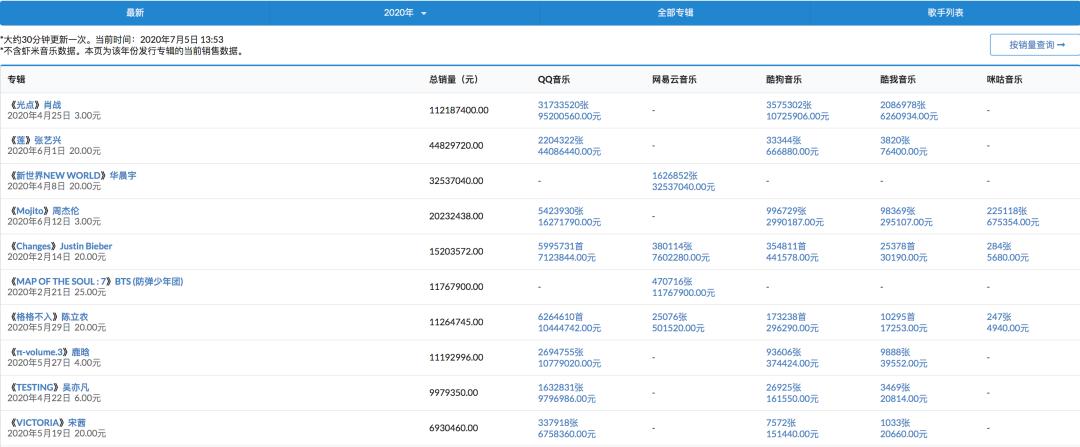Select 网易云 sales 470716张 for BTS album

coord(672,282)
